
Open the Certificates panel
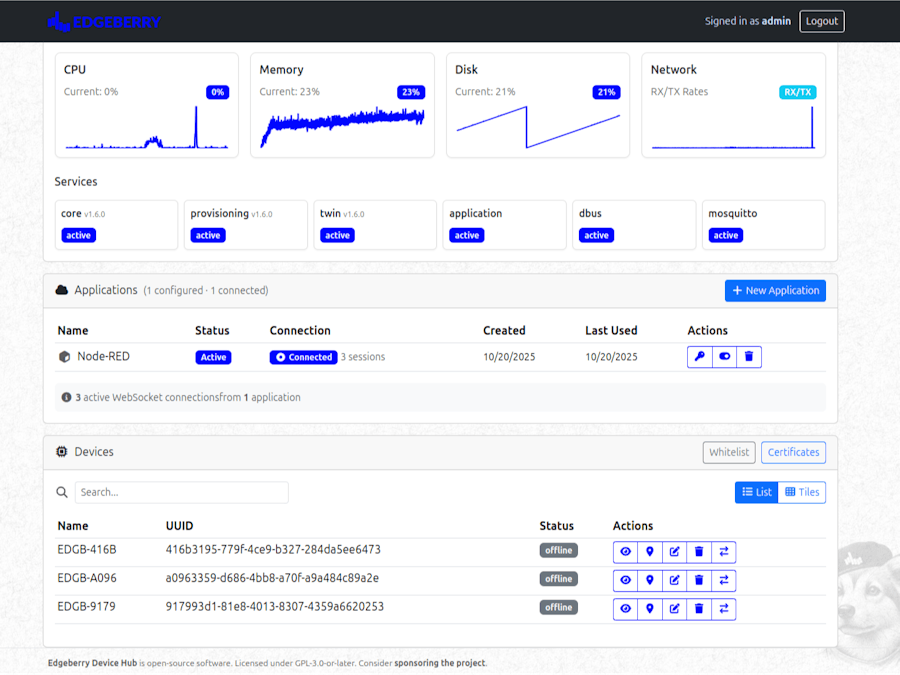coord(793,452)
